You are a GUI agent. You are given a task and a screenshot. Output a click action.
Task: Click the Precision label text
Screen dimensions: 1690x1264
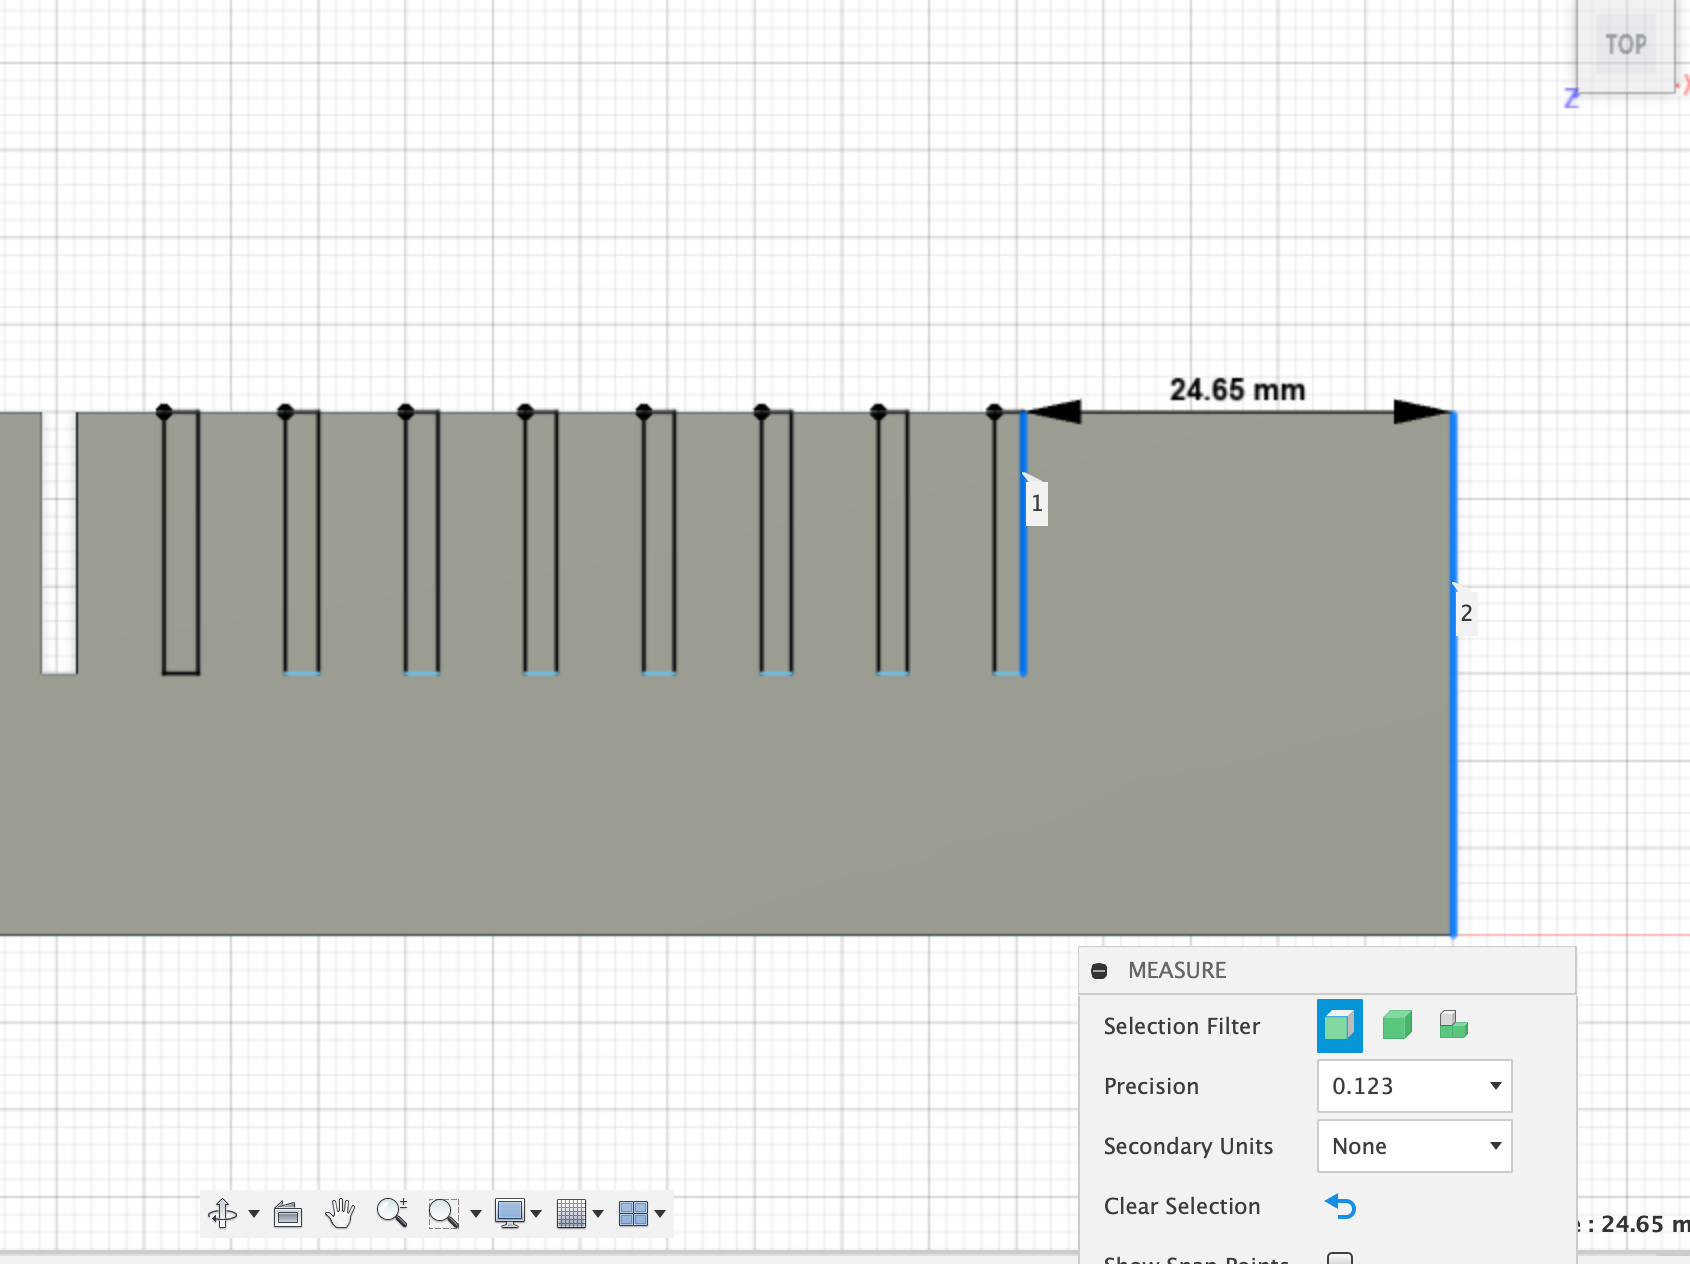click(x=1151, y=1086)
